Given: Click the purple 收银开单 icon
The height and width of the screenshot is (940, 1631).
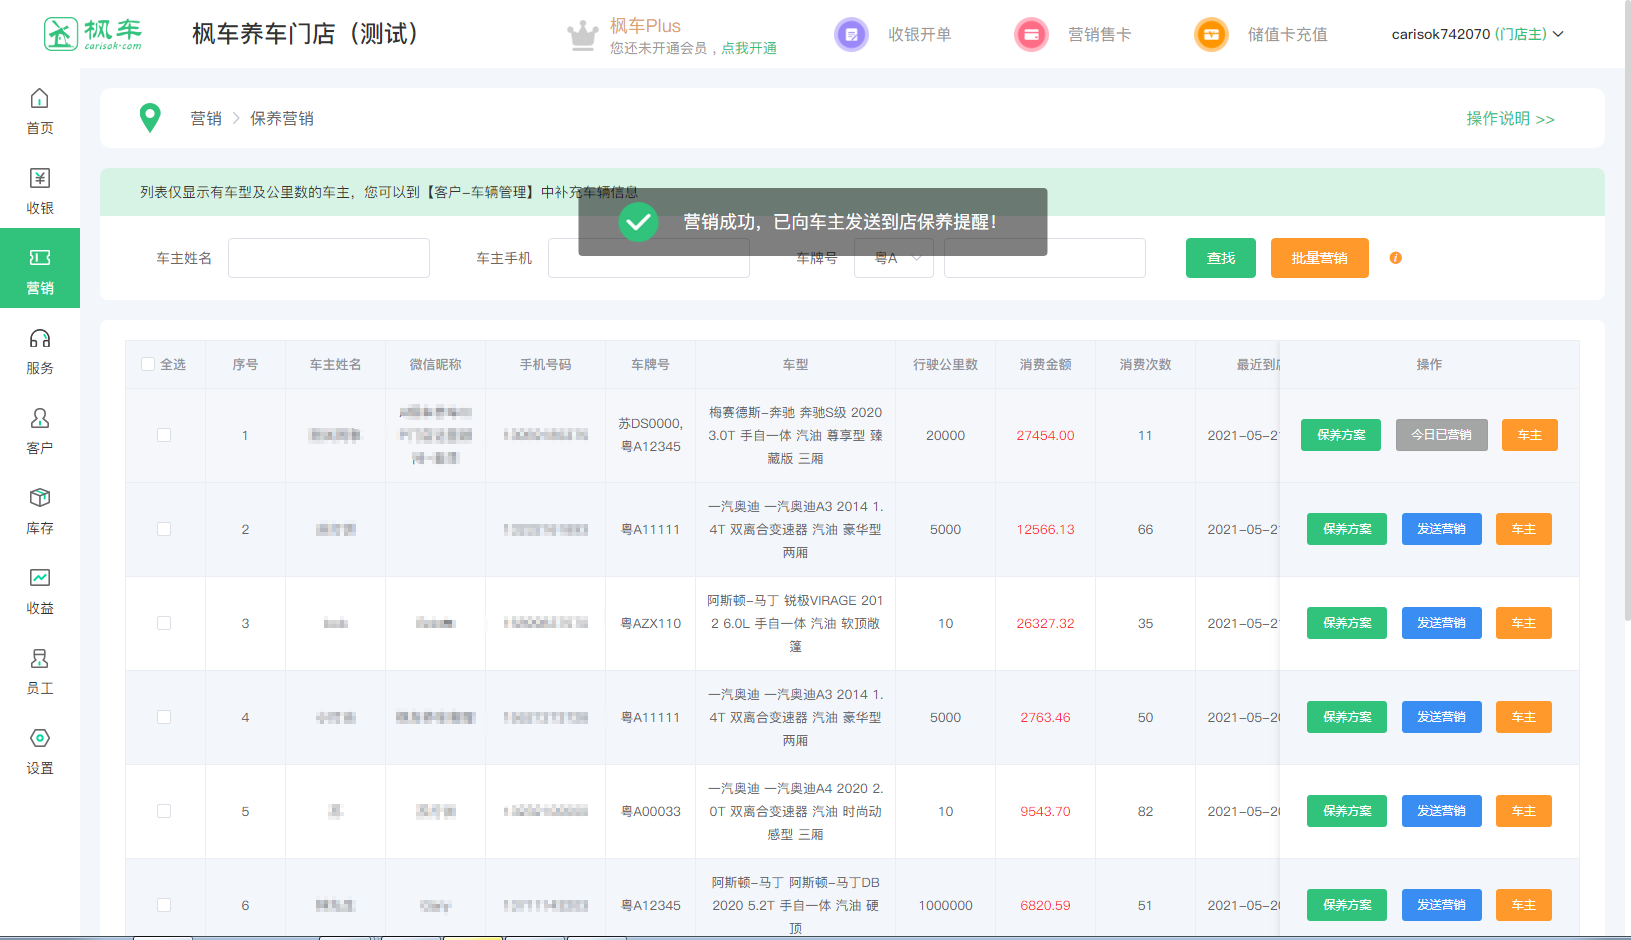Looking at the screenshot, I should point(851,35).
